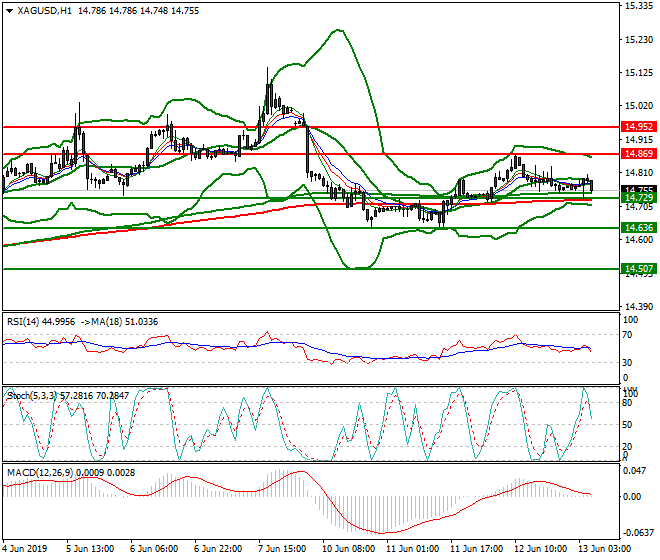Select the 14.636 green support price label
This screenshot has height=560, width=660.
pos(639,228)
